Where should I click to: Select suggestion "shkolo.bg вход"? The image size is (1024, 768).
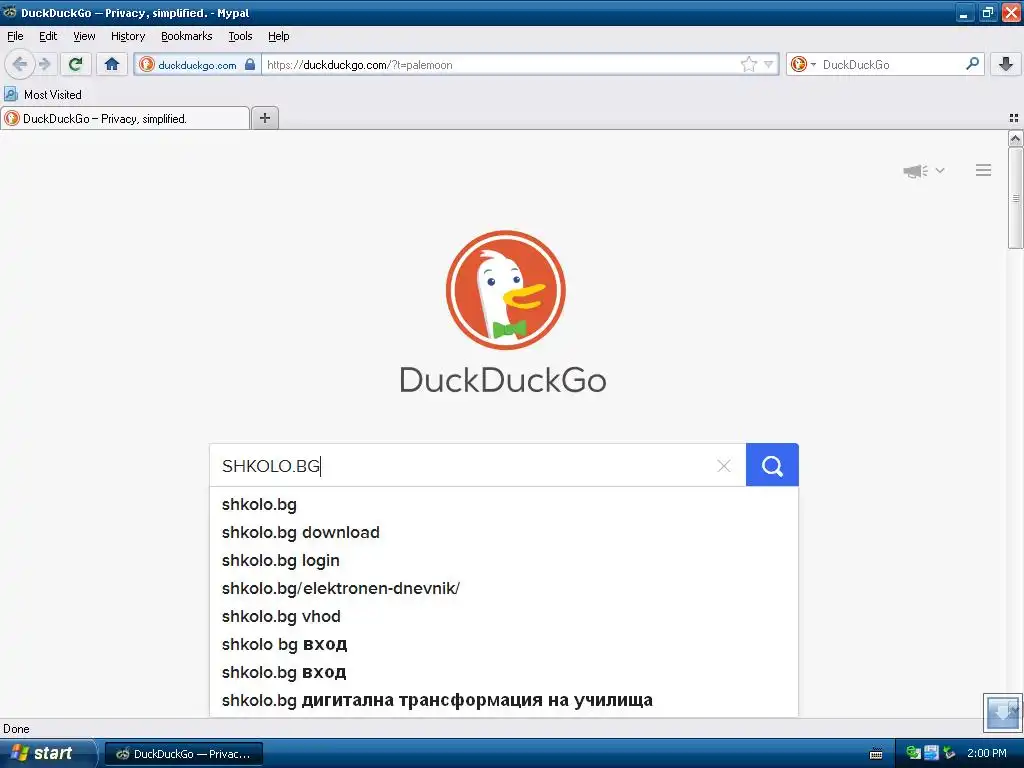click(x=504, y=673)
